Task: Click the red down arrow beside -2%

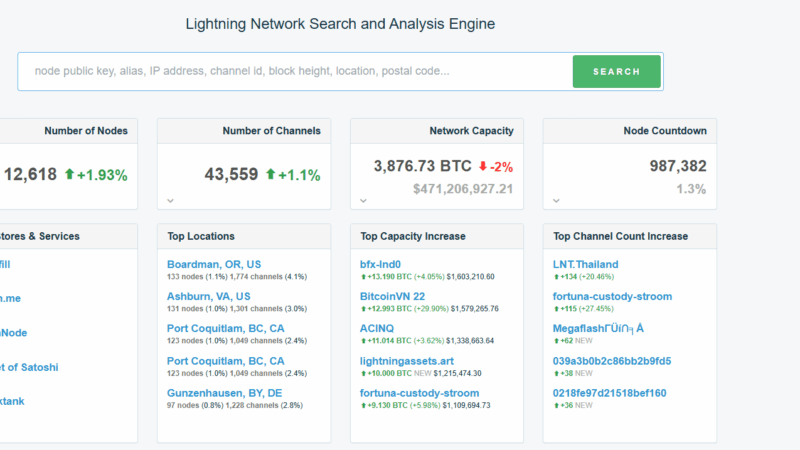Action: (x=483, y=166)
